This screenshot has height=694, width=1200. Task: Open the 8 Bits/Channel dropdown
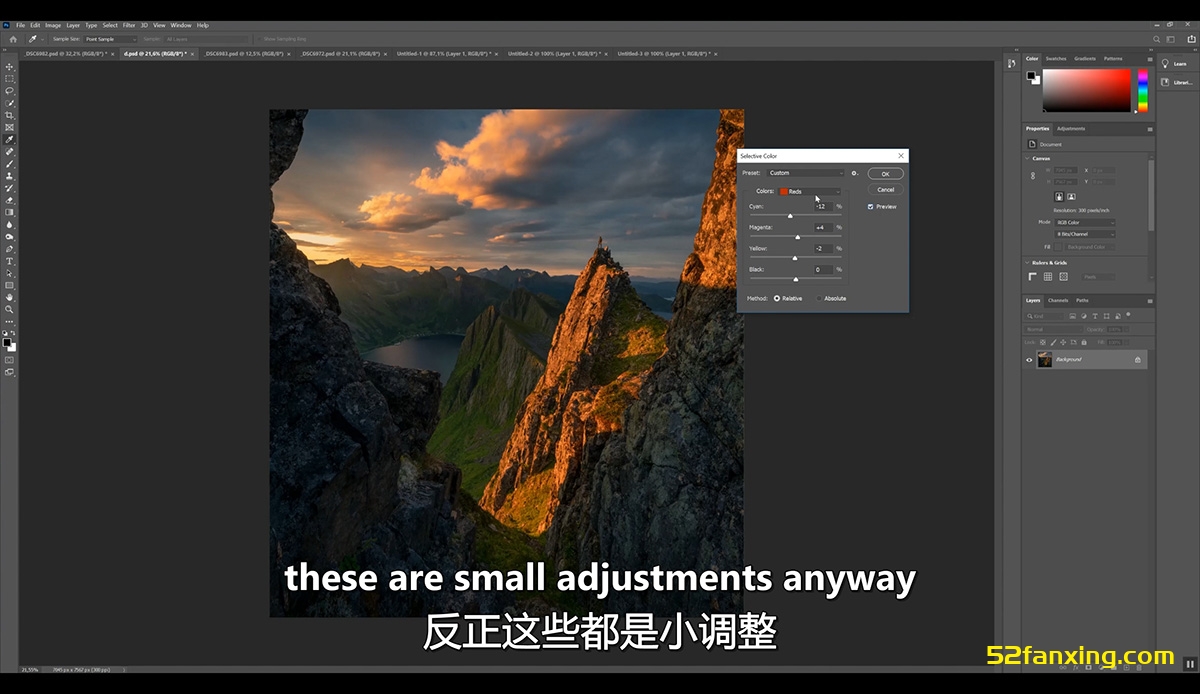1085,234
